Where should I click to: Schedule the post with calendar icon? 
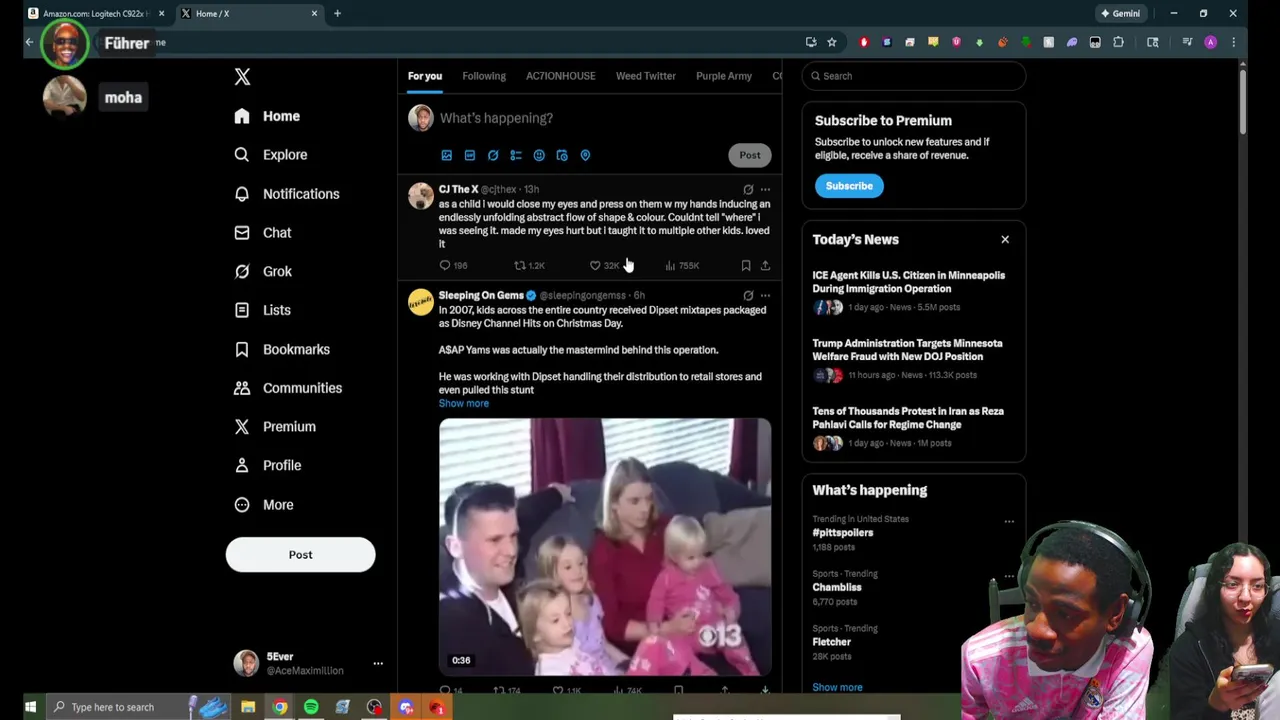(562, 155)
